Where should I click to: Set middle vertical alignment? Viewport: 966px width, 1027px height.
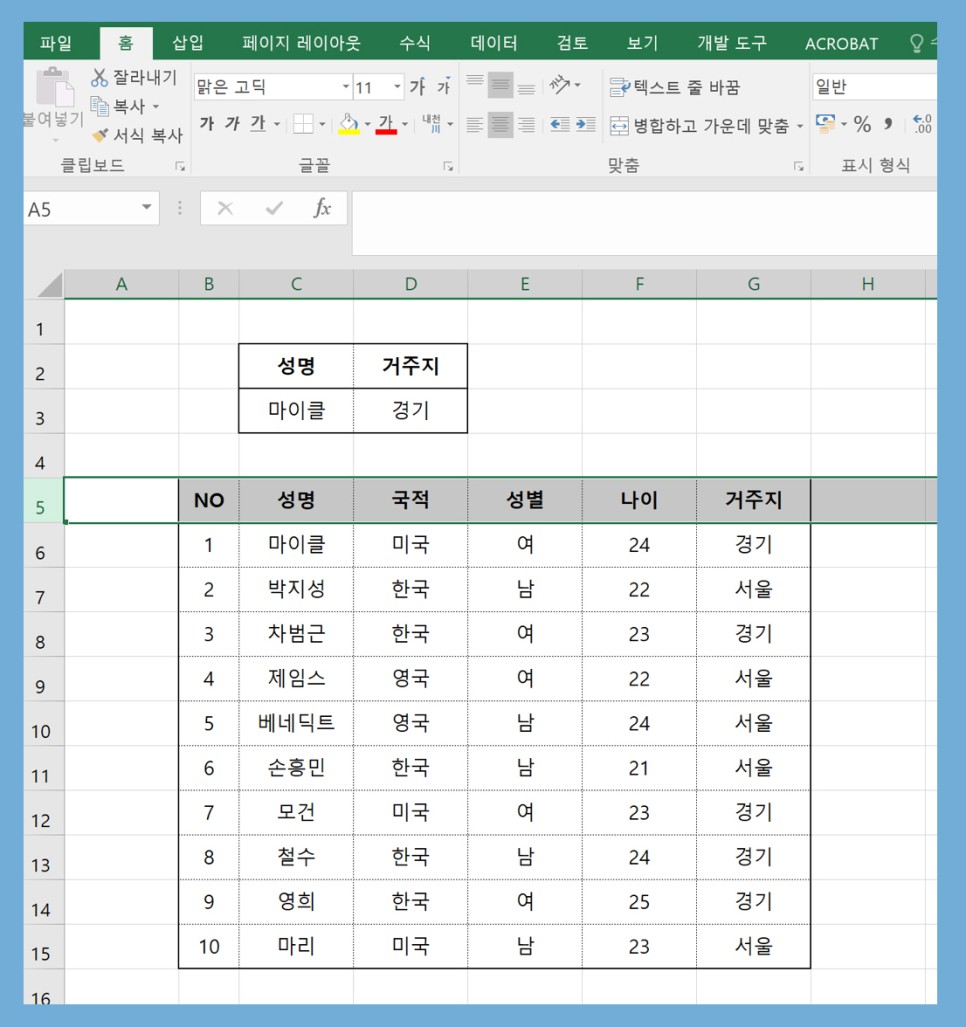click(x=500, y=84)
